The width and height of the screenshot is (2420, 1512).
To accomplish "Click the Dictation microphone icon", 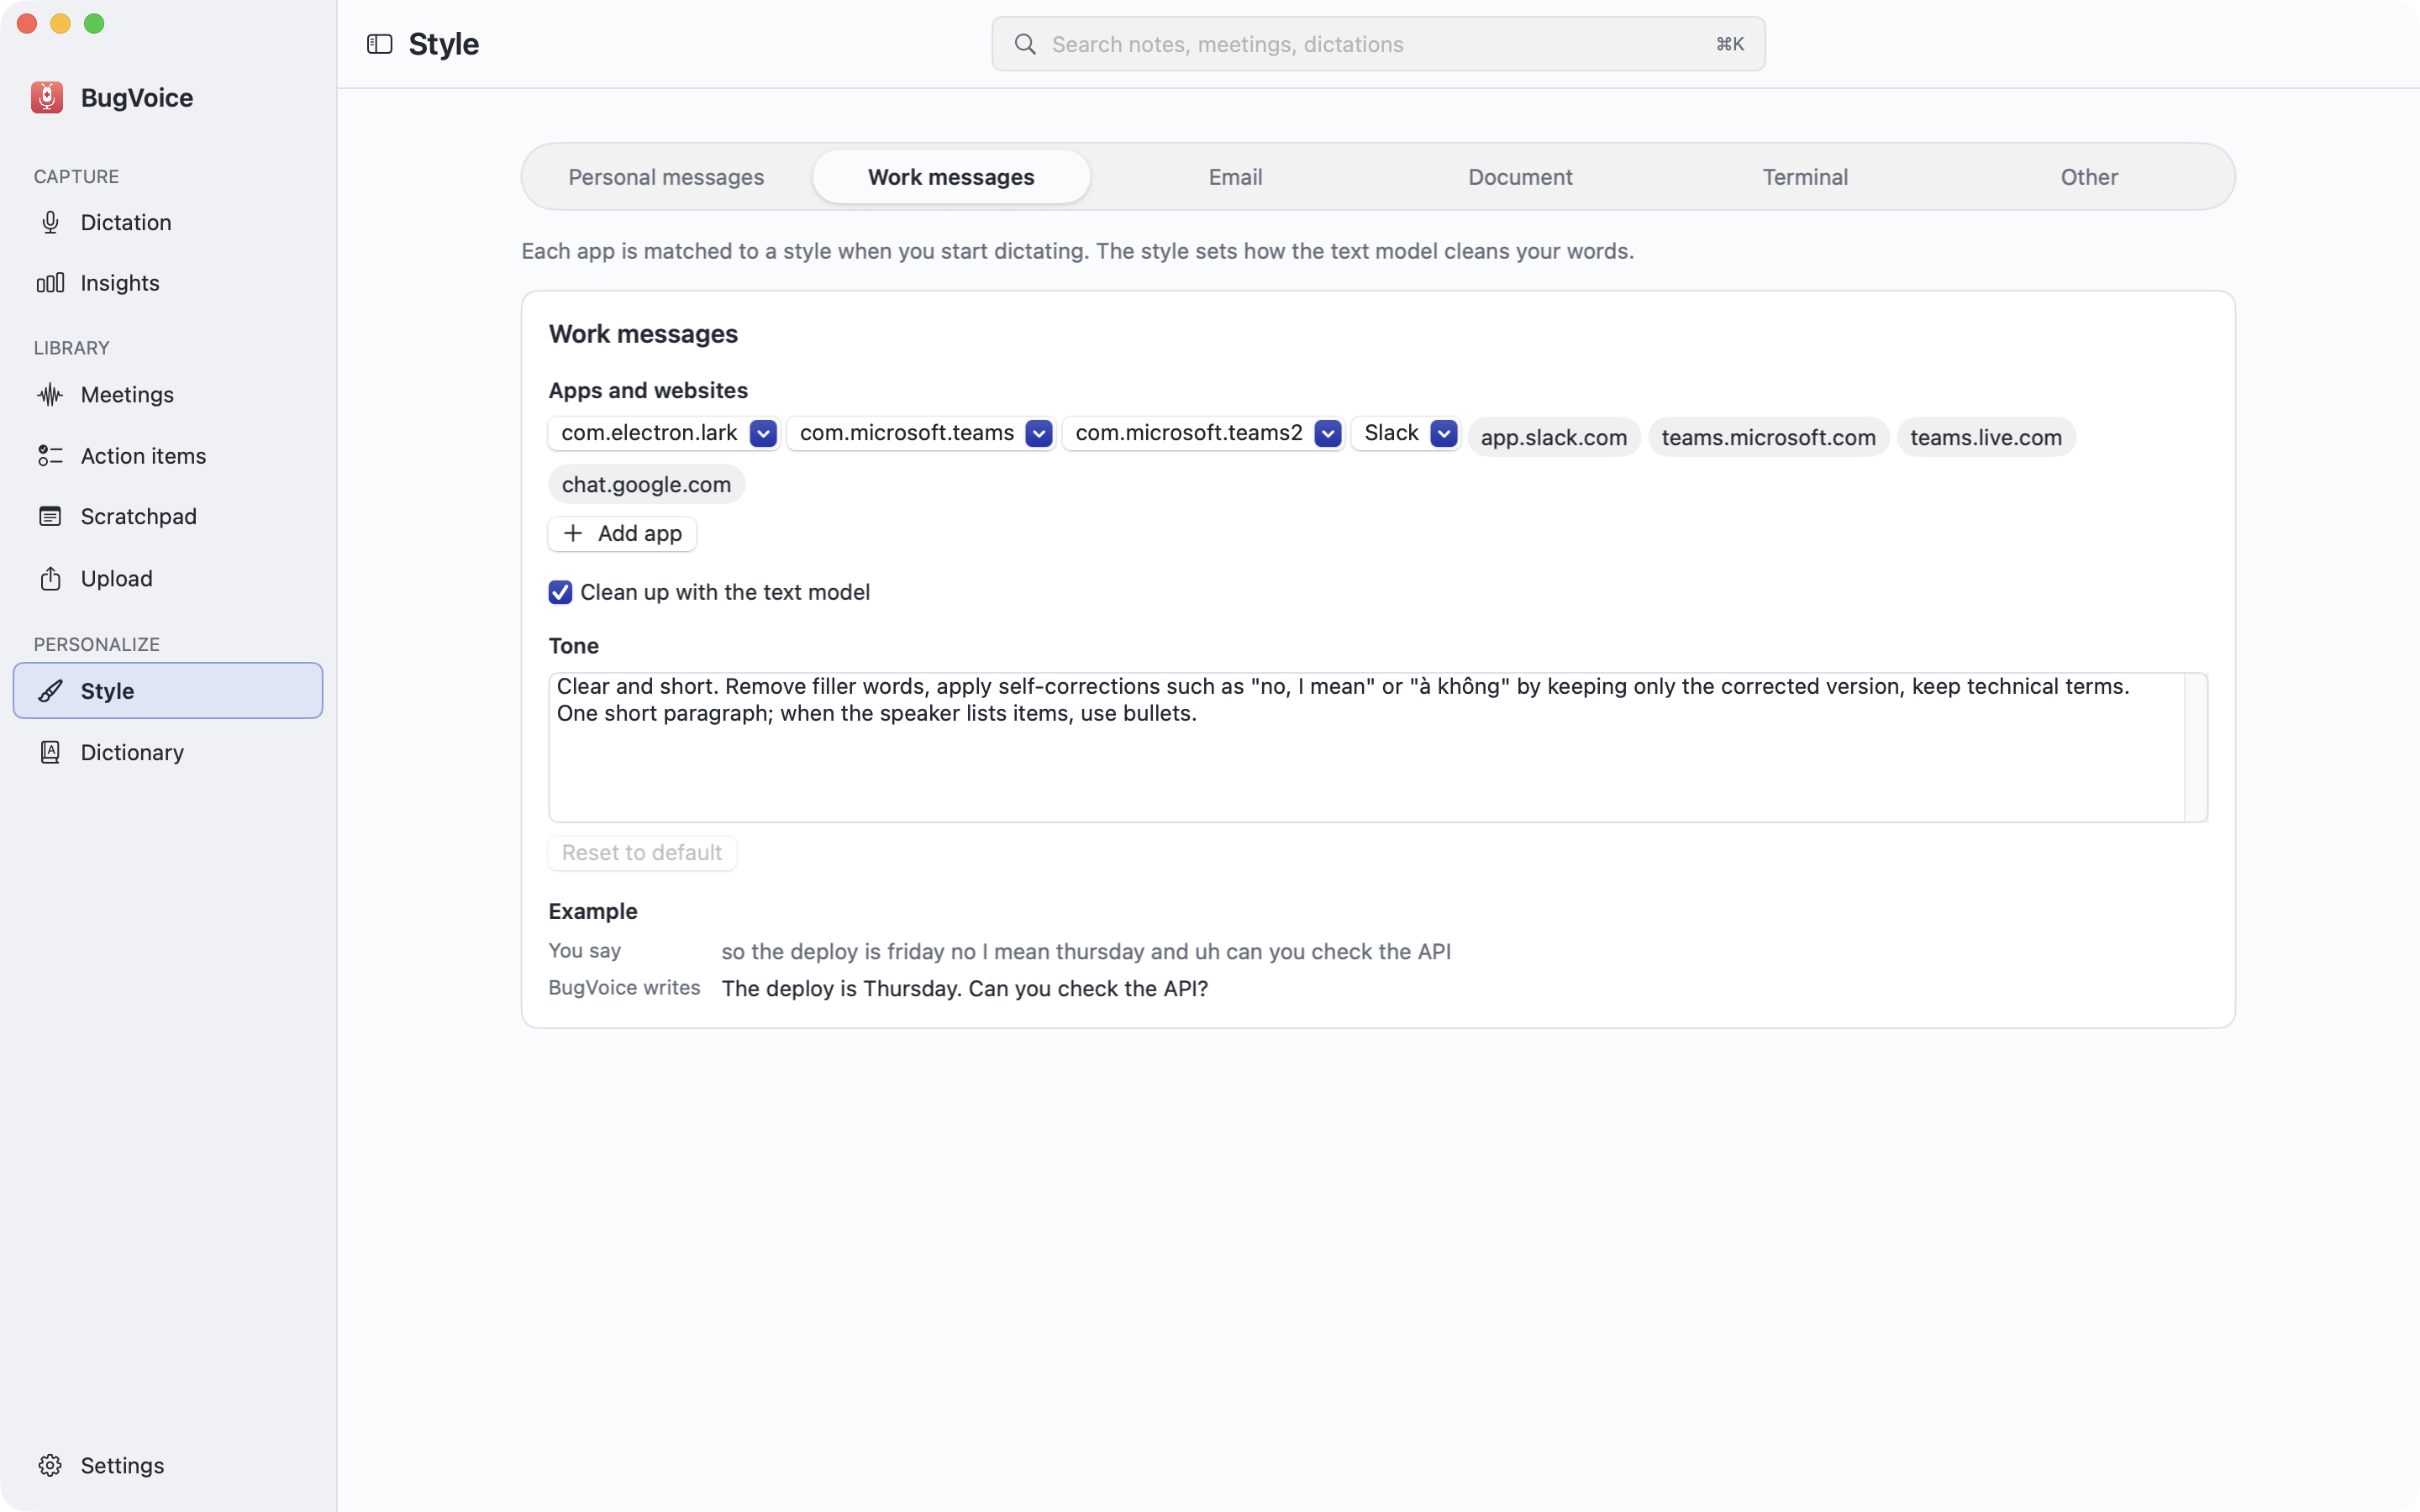I will point(50,222).
